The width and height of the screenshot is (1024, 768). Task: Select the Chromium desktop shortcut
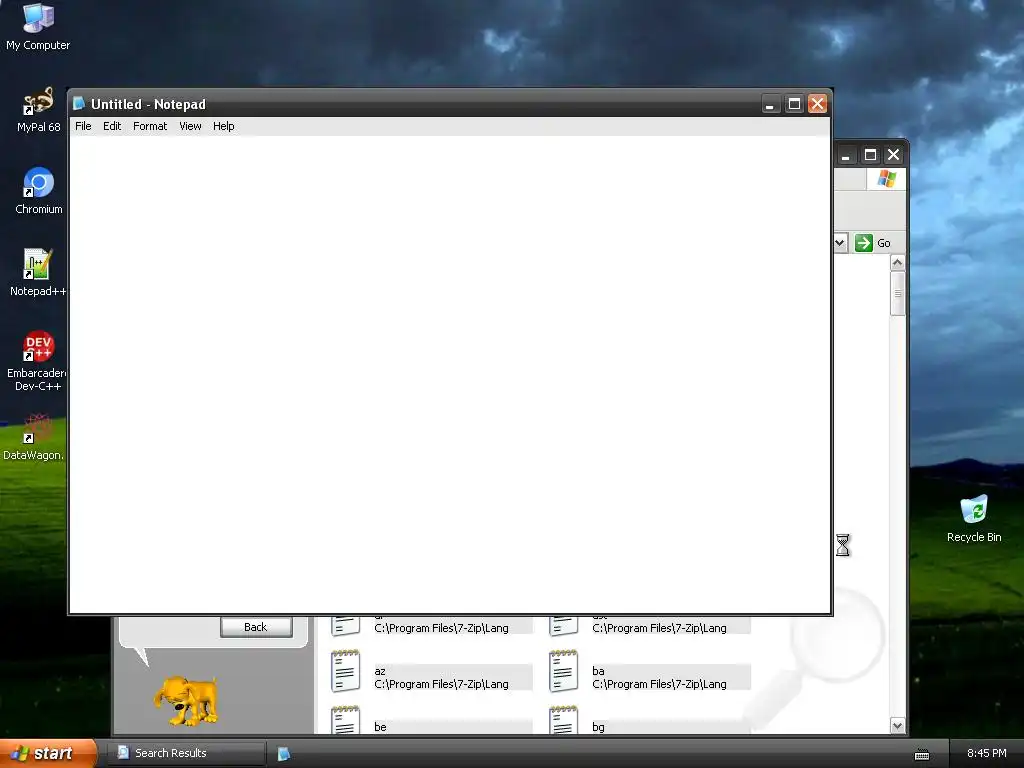[38, 191]
